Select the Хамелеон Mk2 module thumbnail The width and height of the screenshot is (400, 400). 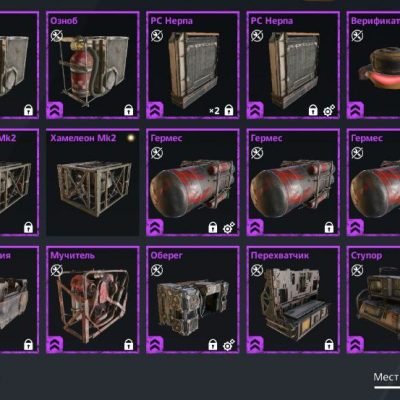point(93,182)
